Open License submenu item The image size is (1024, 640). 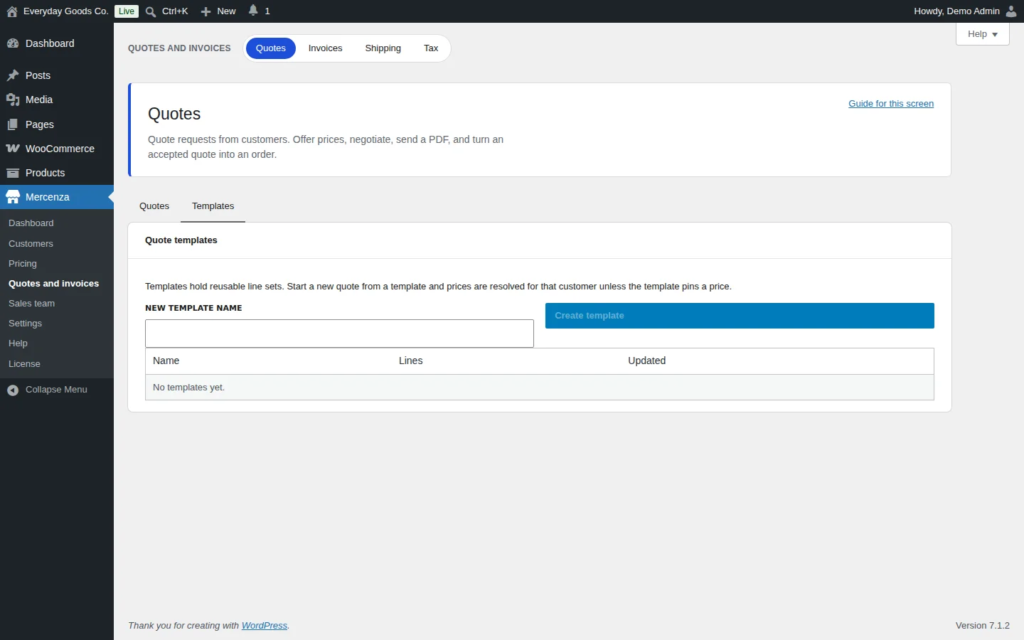(24, 364)
